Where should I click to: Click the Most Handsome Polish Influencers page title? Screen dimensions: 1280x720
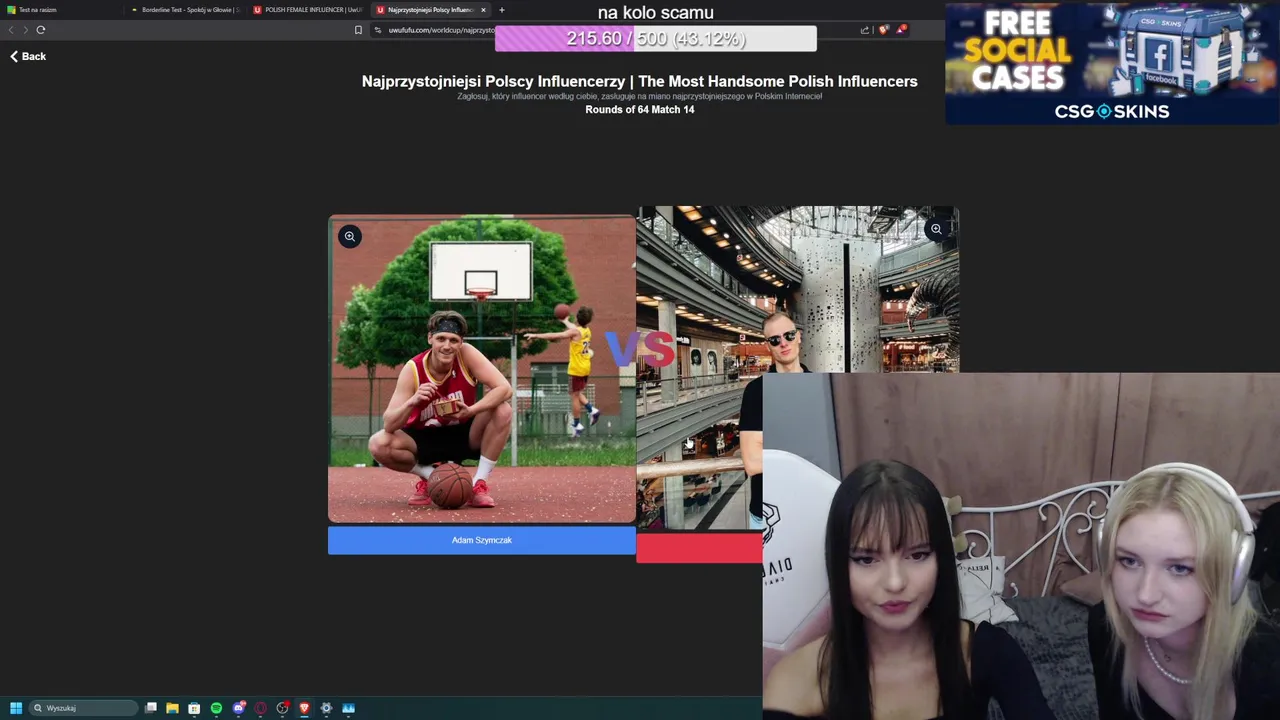640,81
